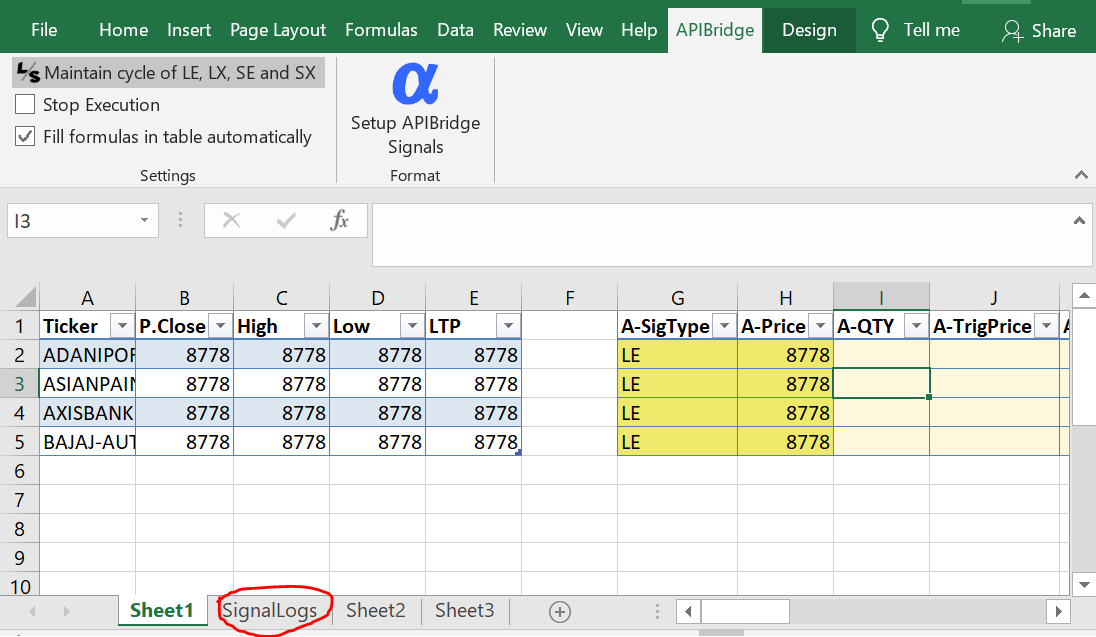This screenshot has width=1096, height=637.
Task: Open the Ticker column filter dropdown
Action: pyautogui.click(x=122, y=326)
